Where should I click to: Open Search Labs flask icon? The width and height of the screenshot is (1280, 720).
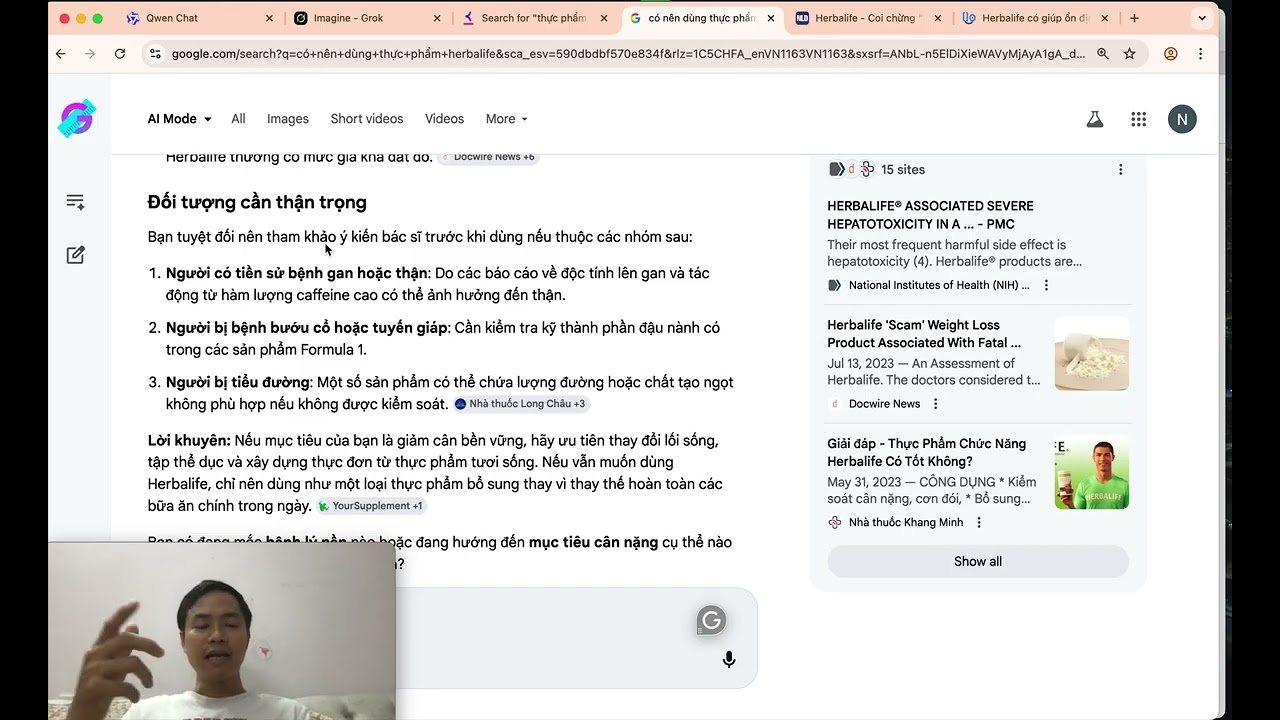click(x=1095, y=119)
